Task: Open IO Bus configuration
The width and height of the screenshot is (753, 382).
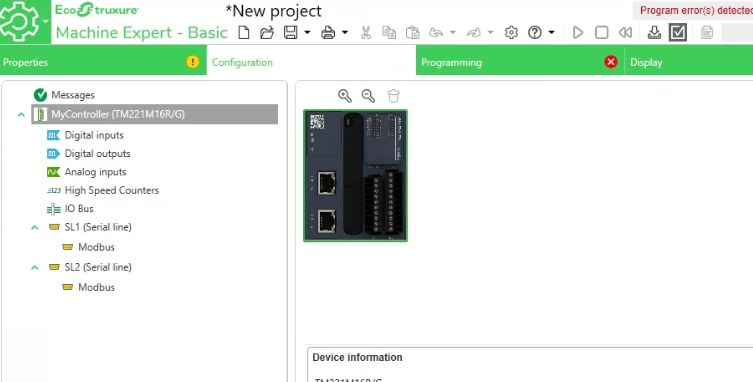Action: (x=79, y=209)
